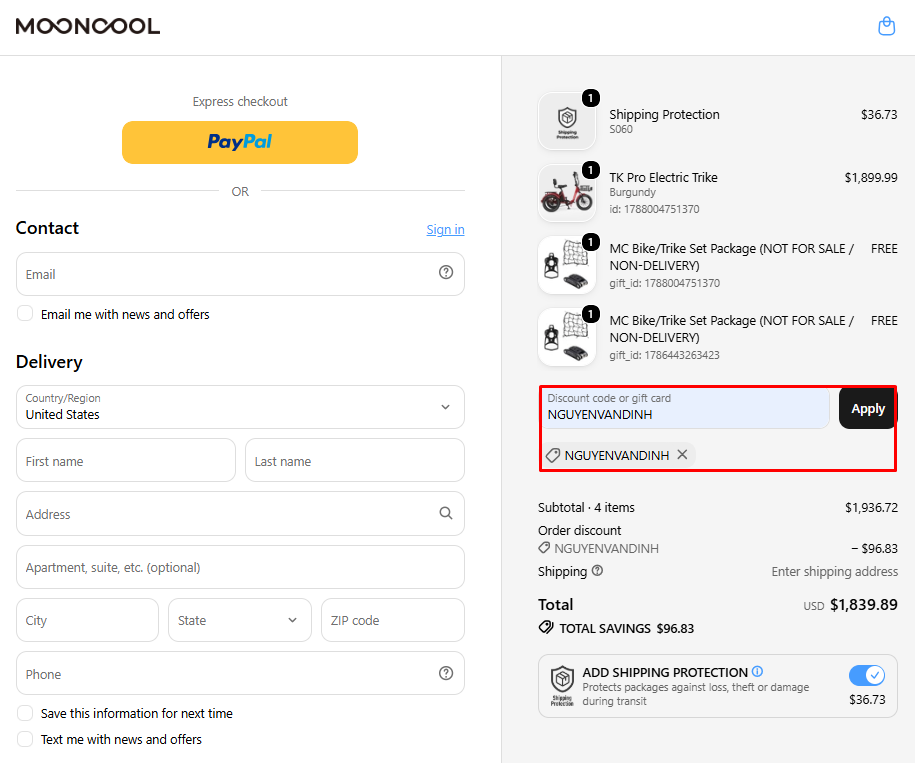Viewport: 915px width, 763px height.
Task: Click the gift set thumbnail for gift_id 1788004751370
Action: 567,265
